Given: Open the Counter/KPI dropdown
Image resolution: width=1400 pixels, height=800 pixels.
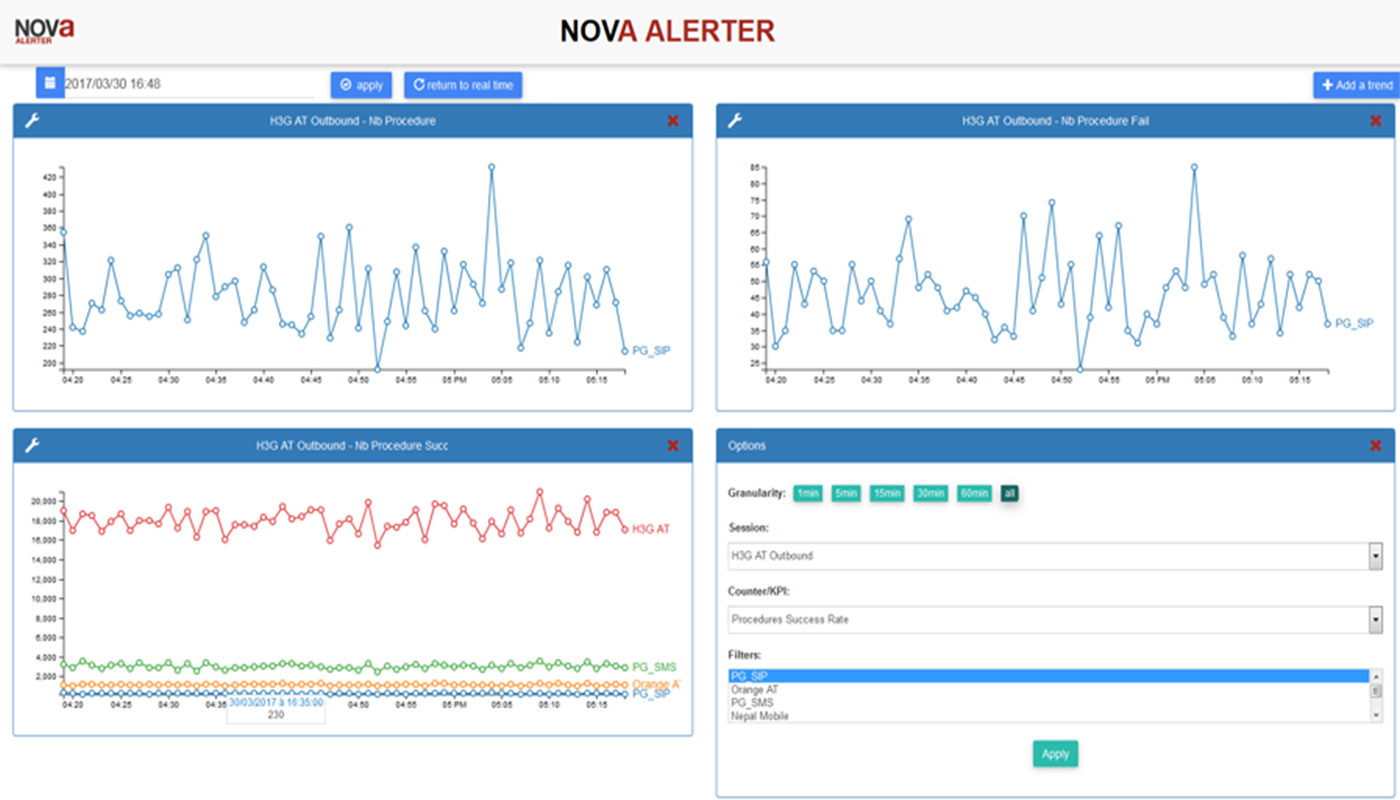Looking at the screenshot, I should click(1055, 619).
